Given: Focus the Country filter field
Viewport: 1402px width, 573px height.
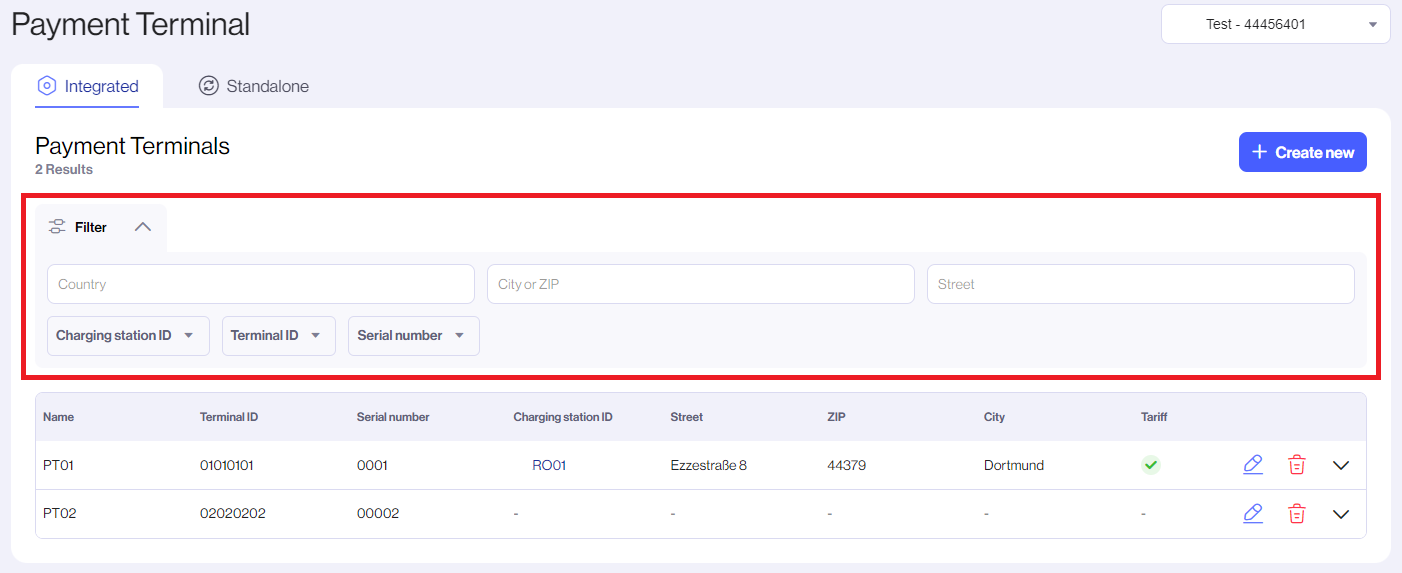Looking at the screenshot, I should click(x=261, y=284).
